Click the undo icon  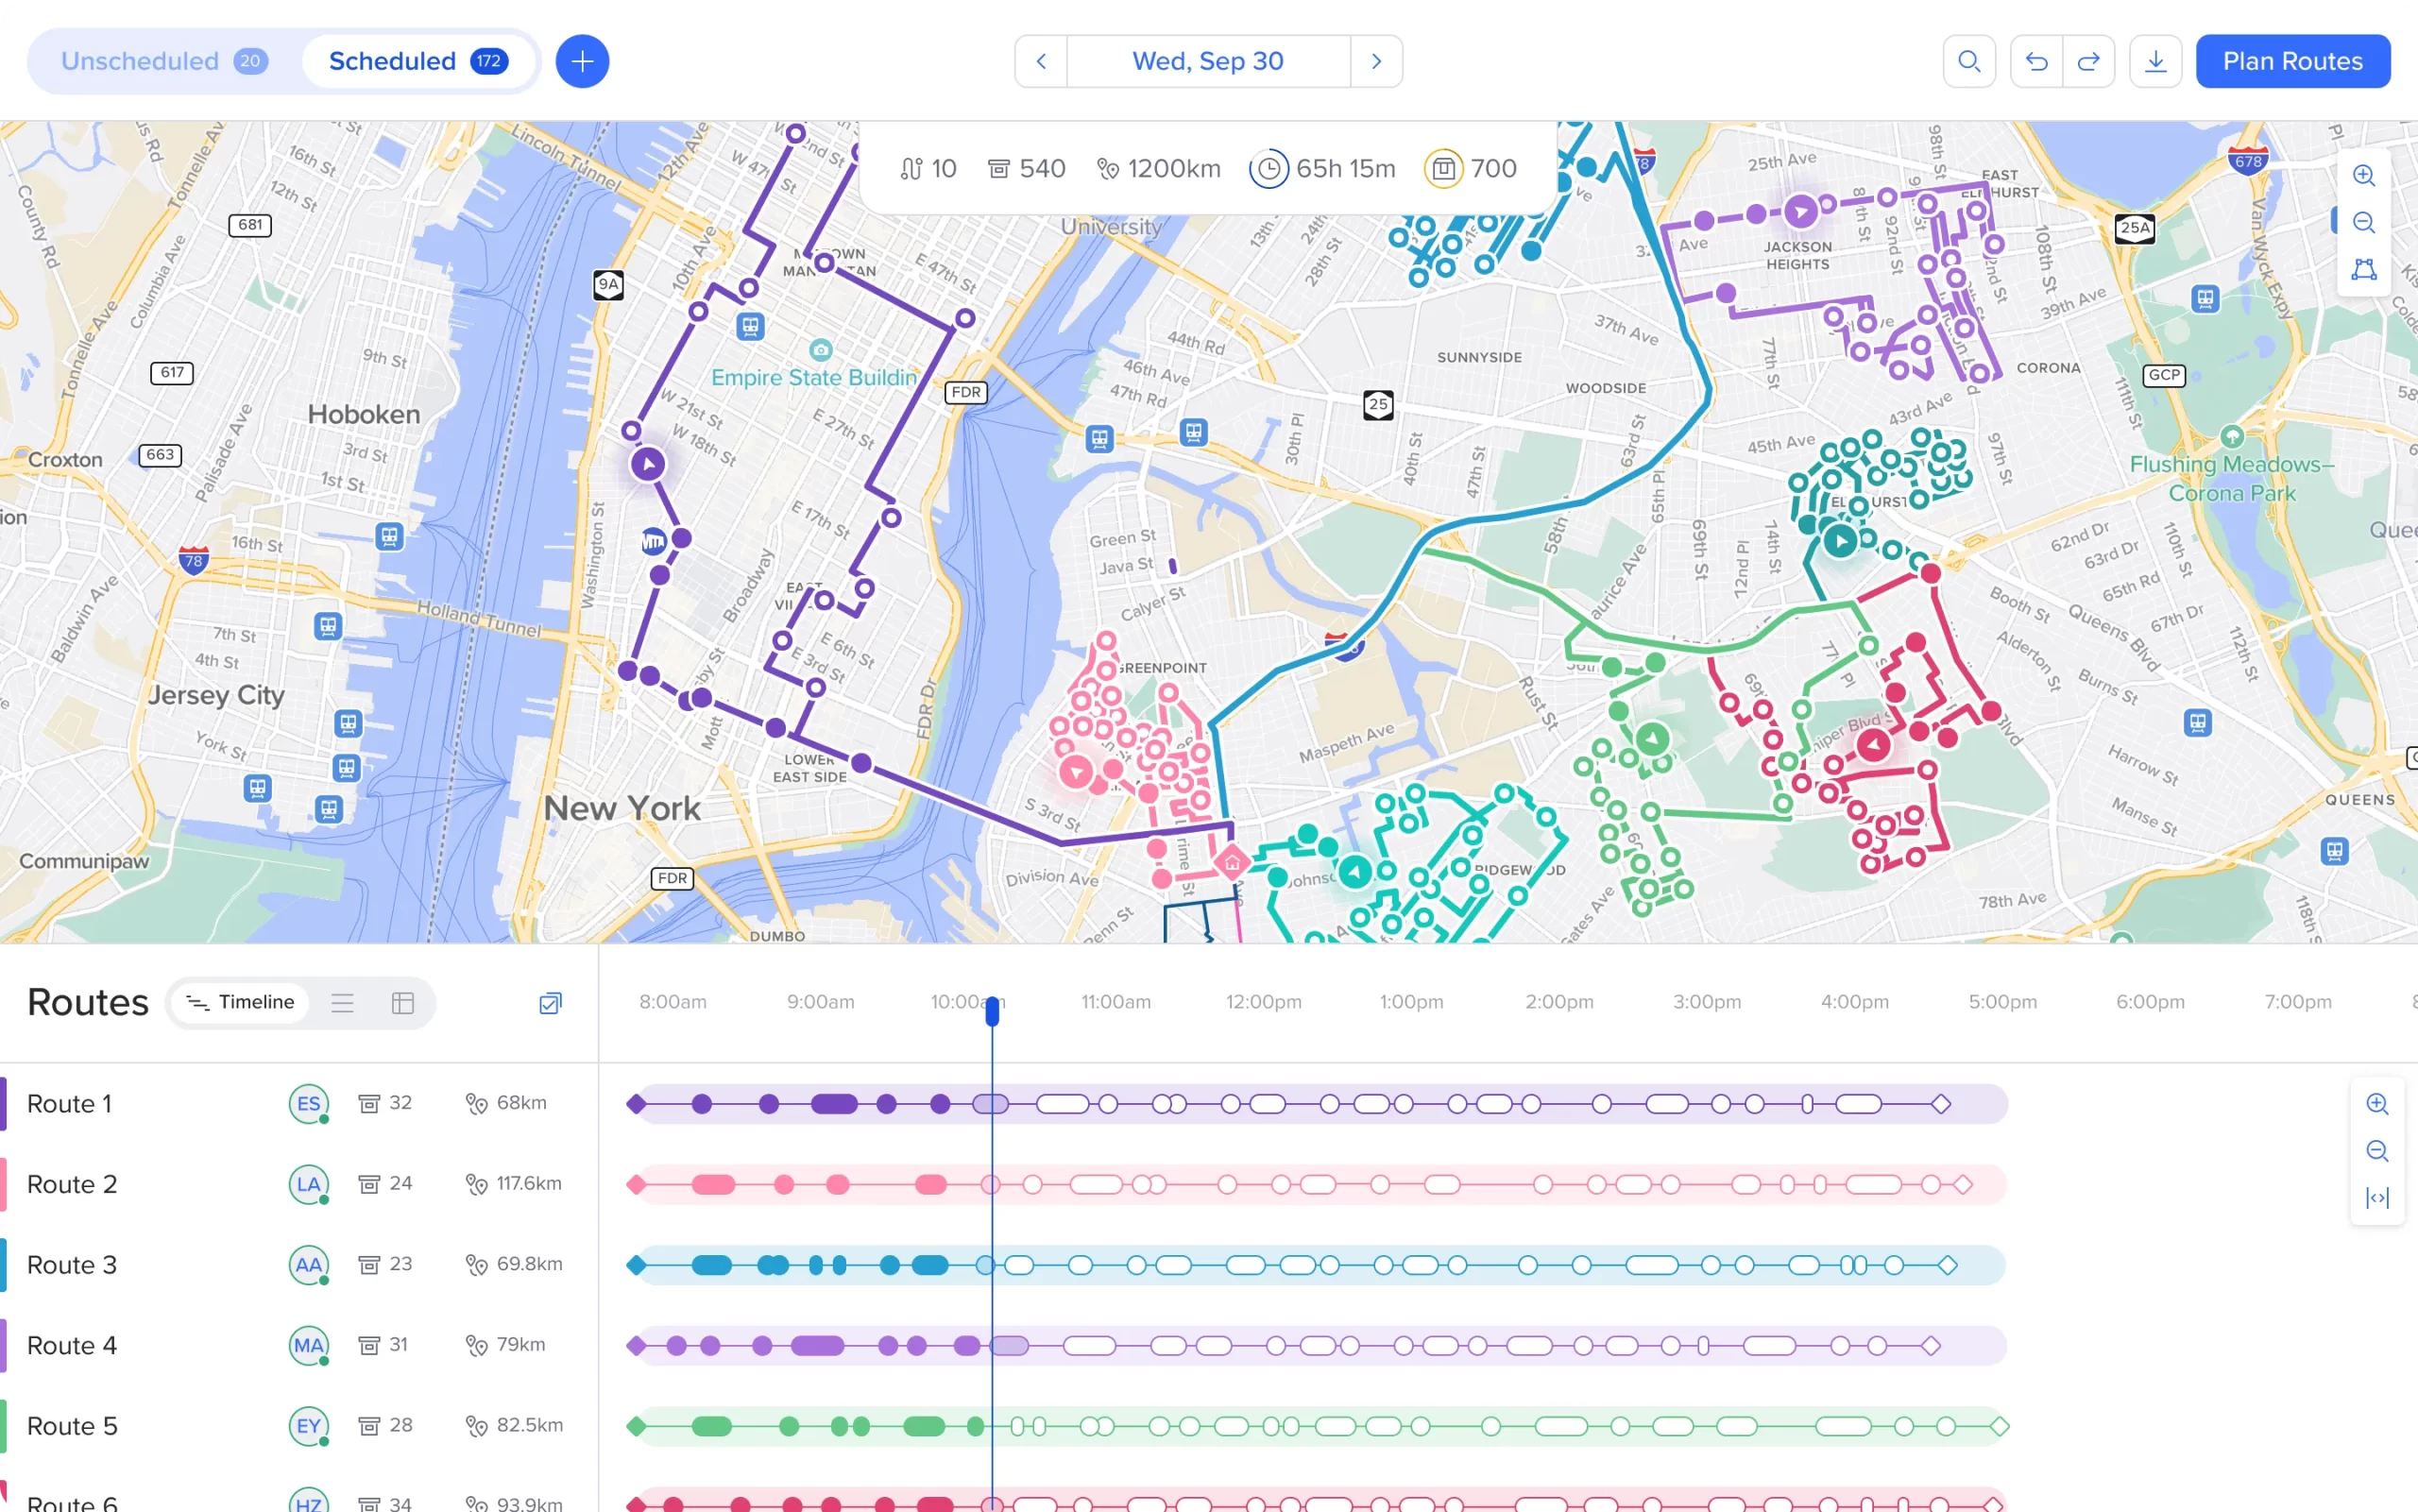pos(2036,61)
